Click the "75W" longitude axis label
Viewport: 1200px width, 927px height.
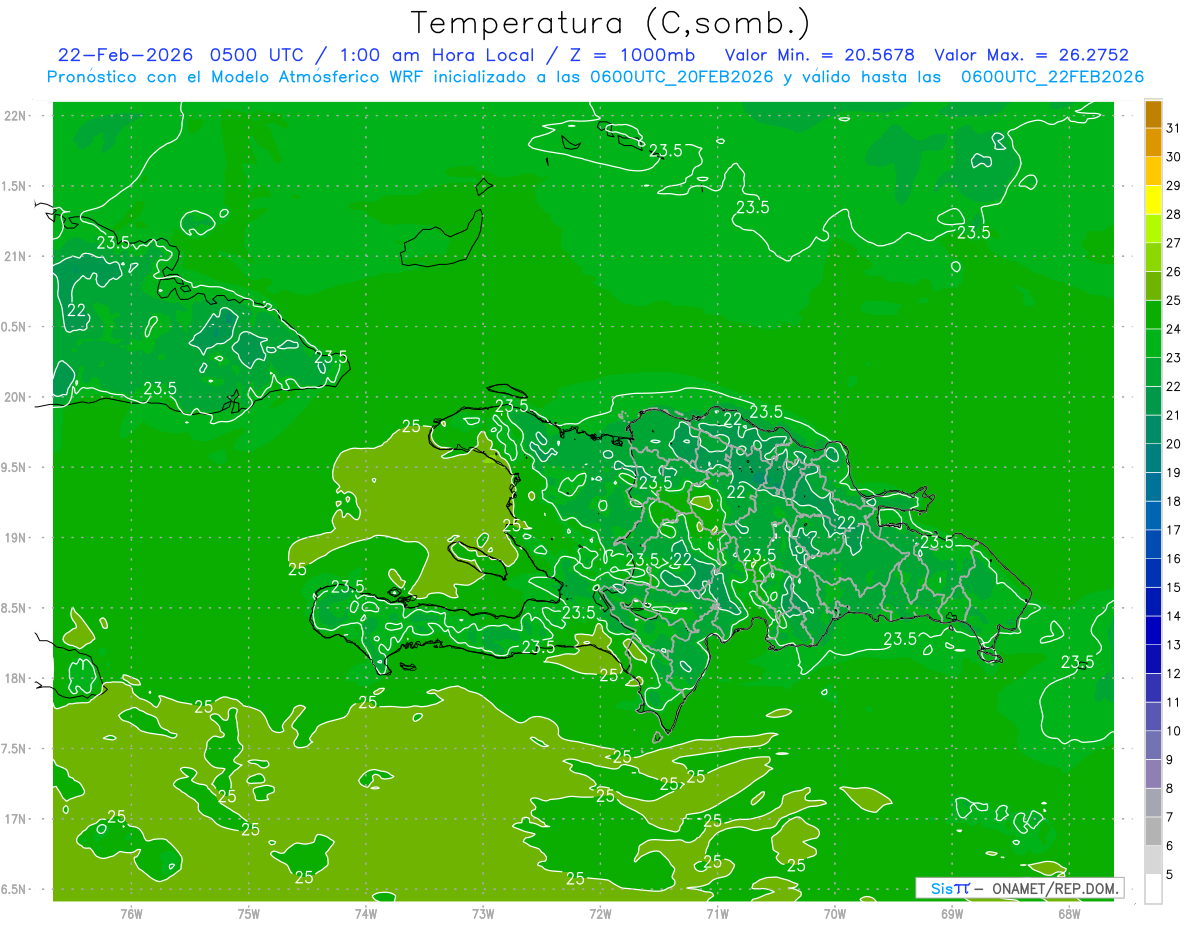[x=248, y=914]
